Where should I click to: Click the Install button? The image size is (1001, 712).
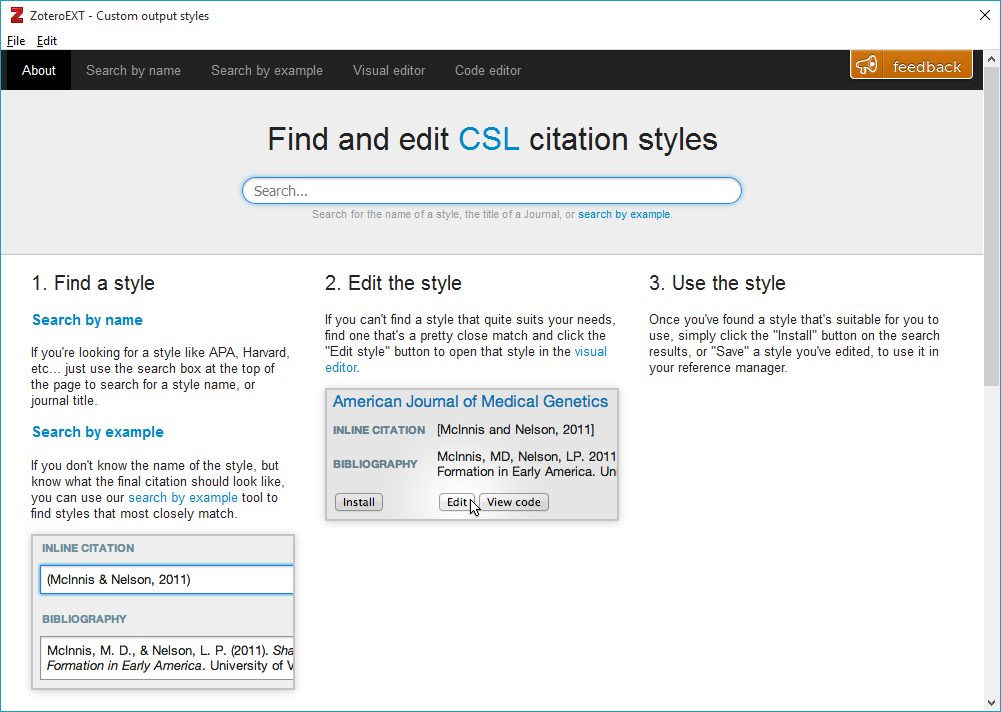[359, 503]
